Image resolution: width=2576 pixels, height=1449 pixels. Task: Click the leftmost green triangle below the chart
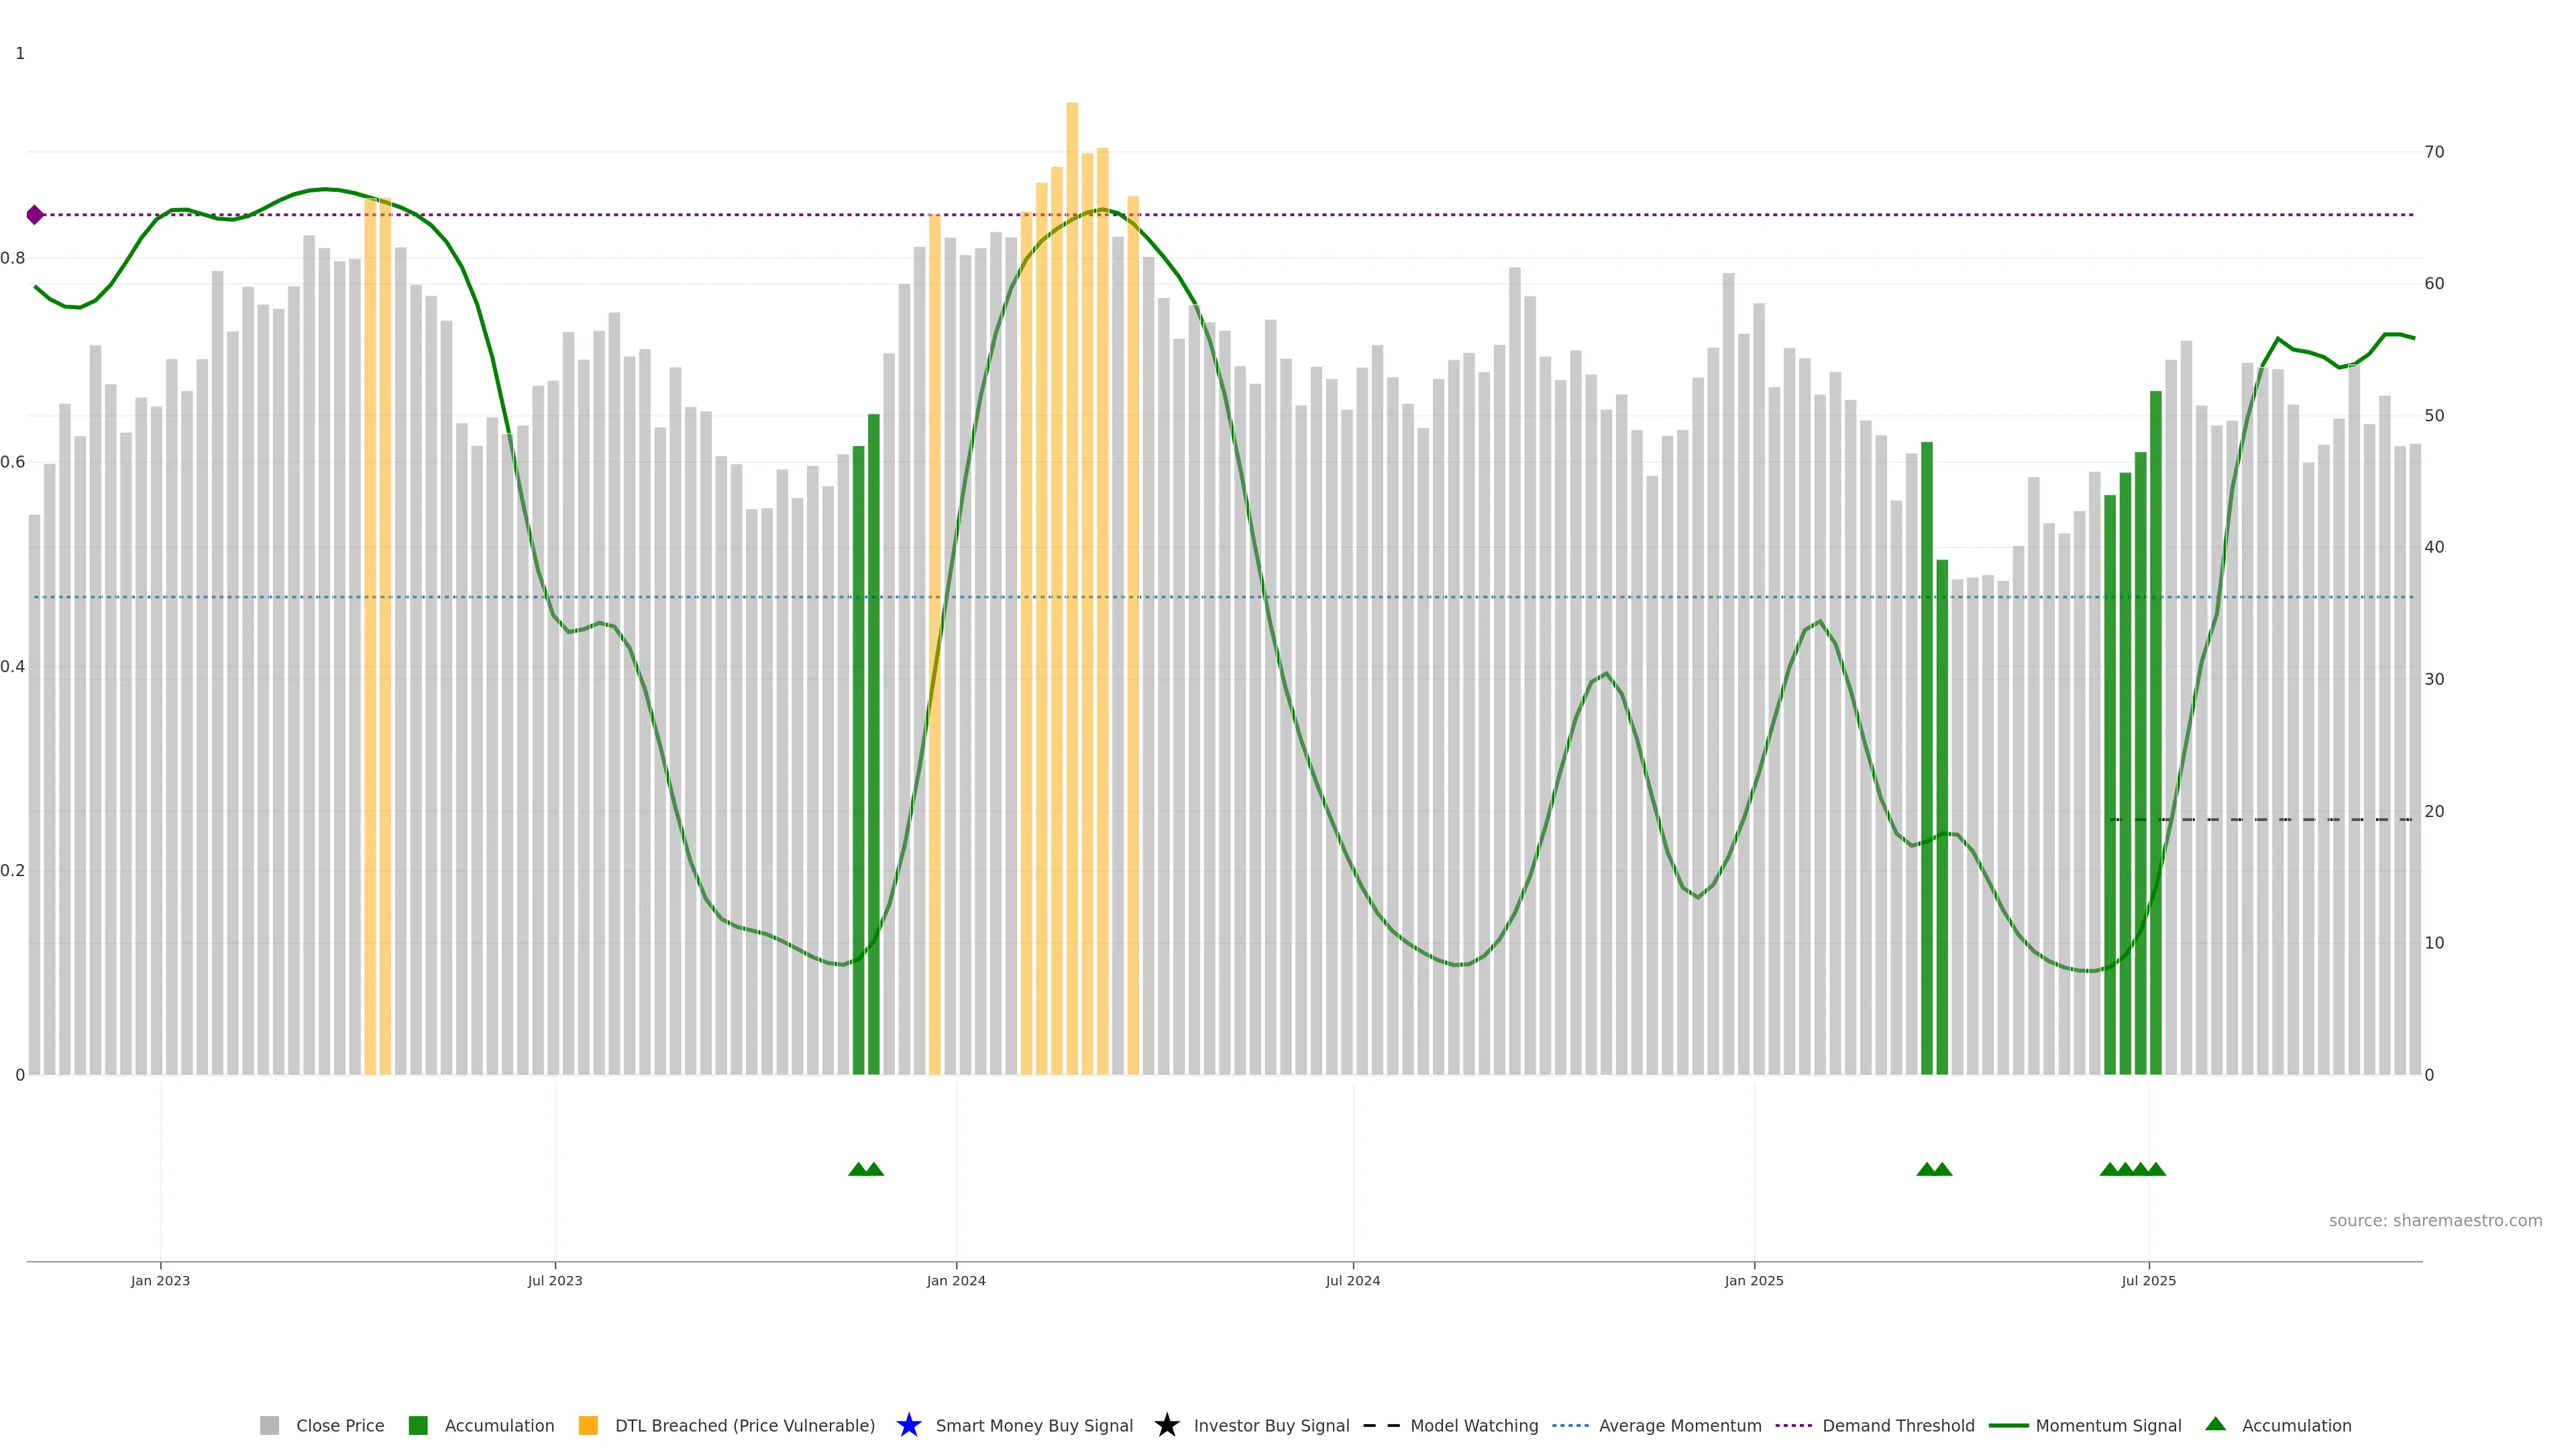click(x=858, y=1169)
